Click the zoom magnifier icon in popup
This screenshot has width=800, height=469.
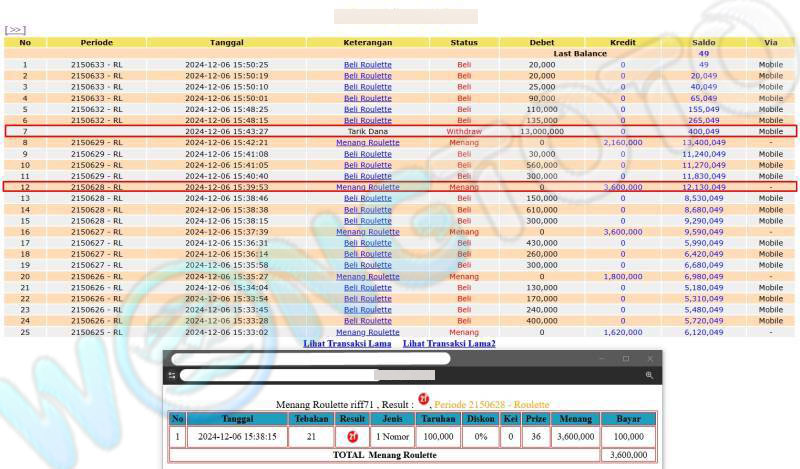pyautogui.click(x=648, y=375)
